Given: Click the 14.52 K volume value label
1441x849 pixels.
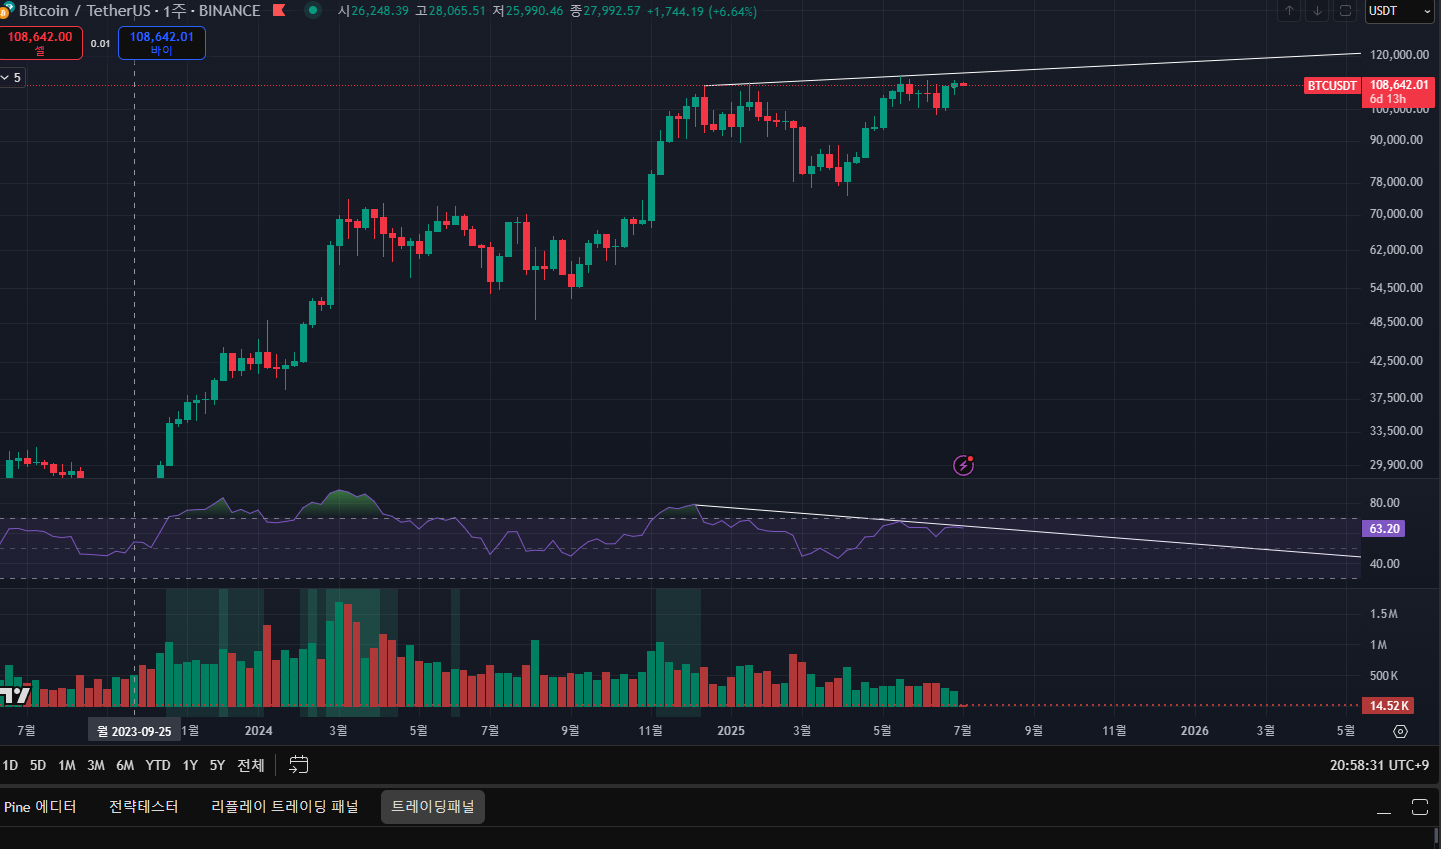Looking at the screenshot, I should (1389, 705).
